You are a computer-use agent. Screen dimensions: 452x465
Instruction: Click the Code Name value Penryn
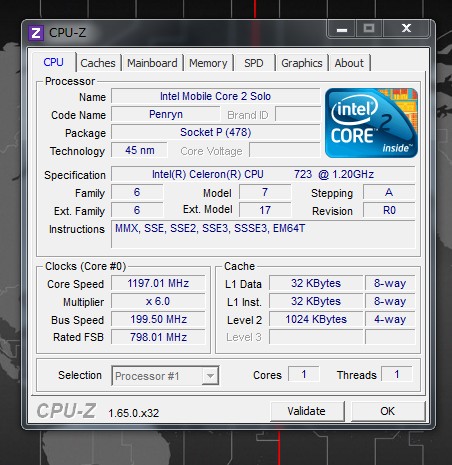tap(166, 114)
